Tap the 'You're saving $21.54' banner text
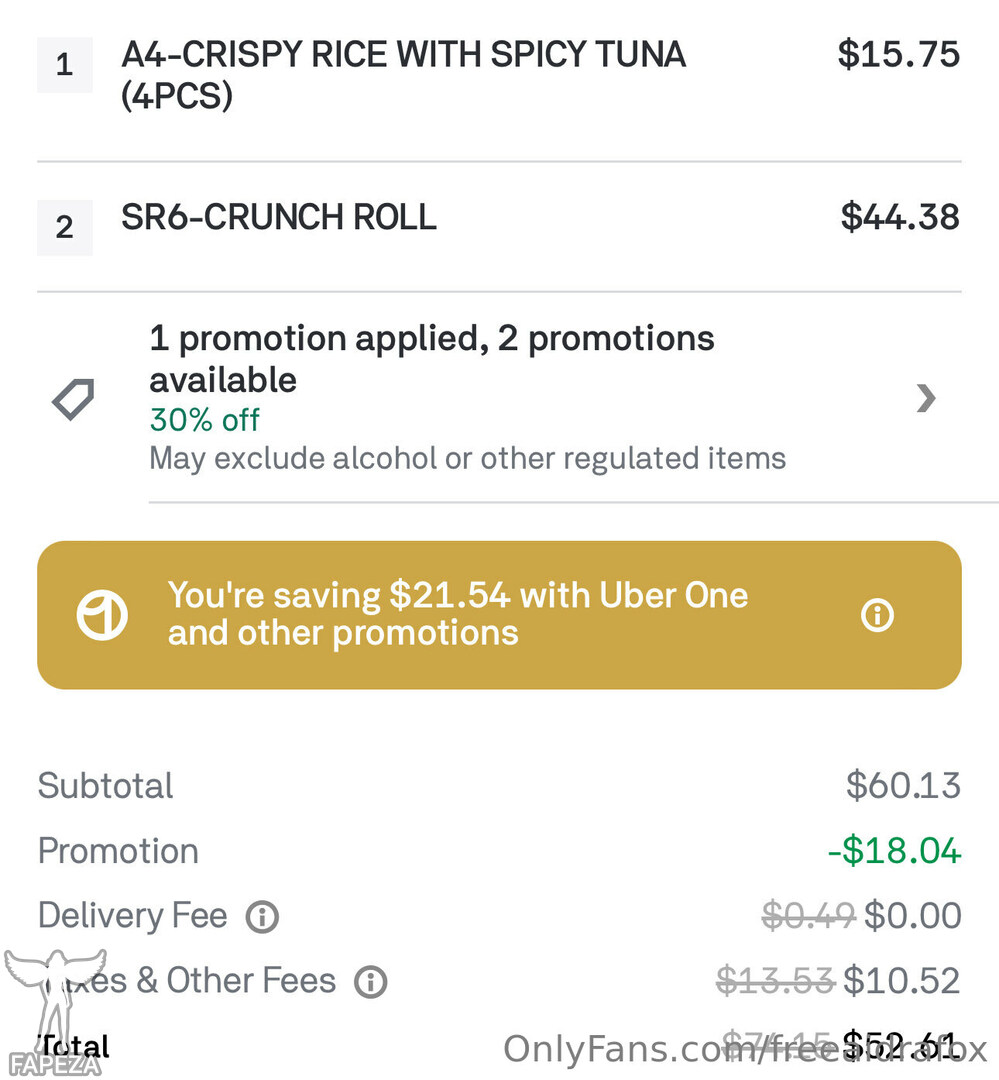This screenshot has width=999, height=1080. [x=457, y=614]
